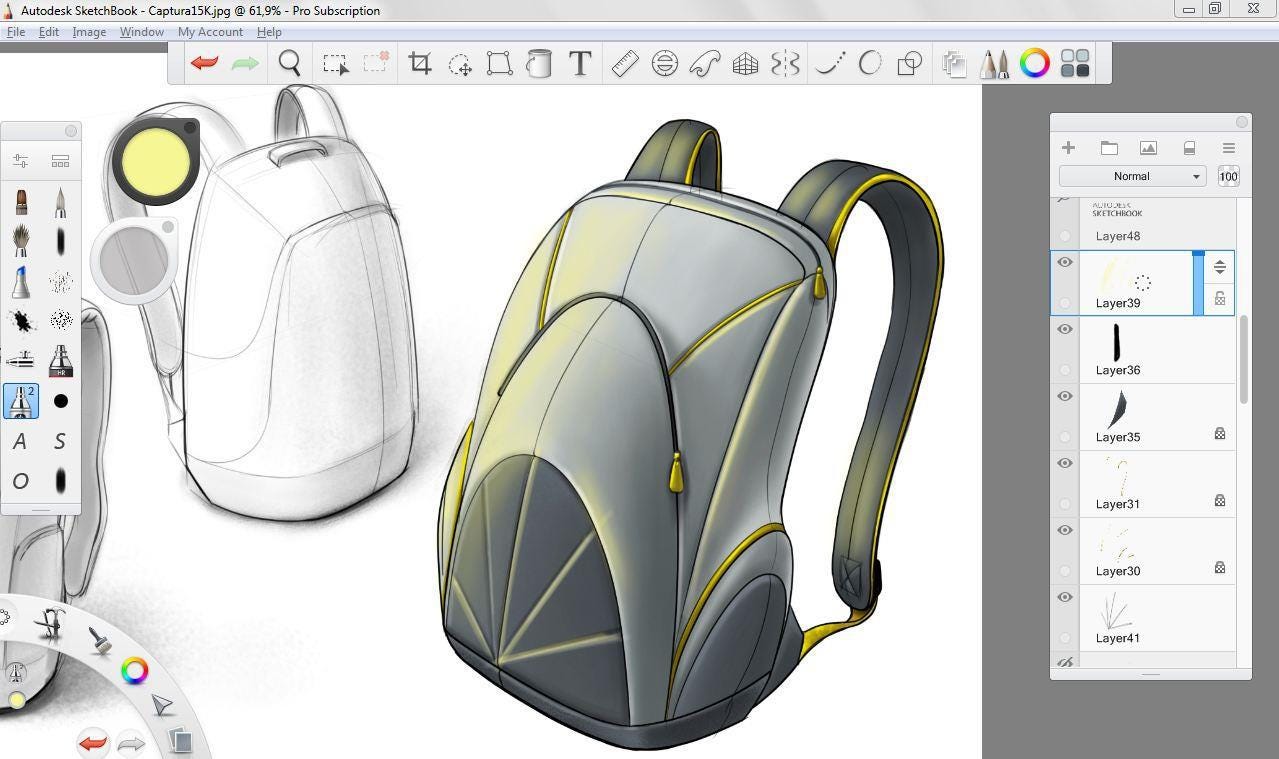Image resolution: width=1279 pixels, height=759 pixels.
Task: Select the airbrush tool
Action: (x=21, y=360)
